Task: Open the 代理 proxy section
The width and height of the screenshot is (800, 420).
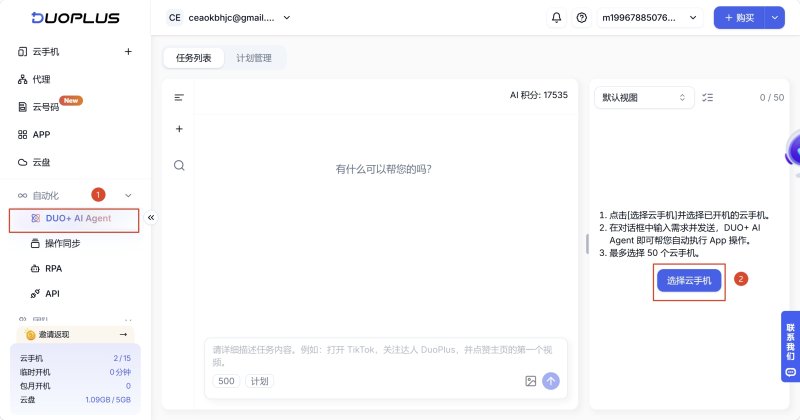Action: 41,79
